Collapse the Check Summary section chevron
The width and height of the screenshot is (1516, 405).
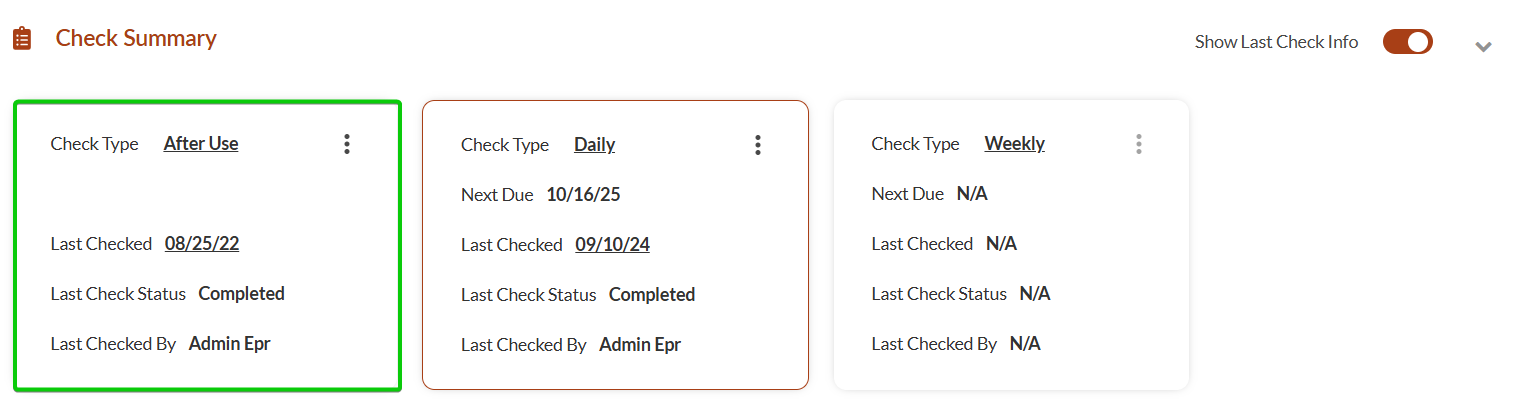1483,46
